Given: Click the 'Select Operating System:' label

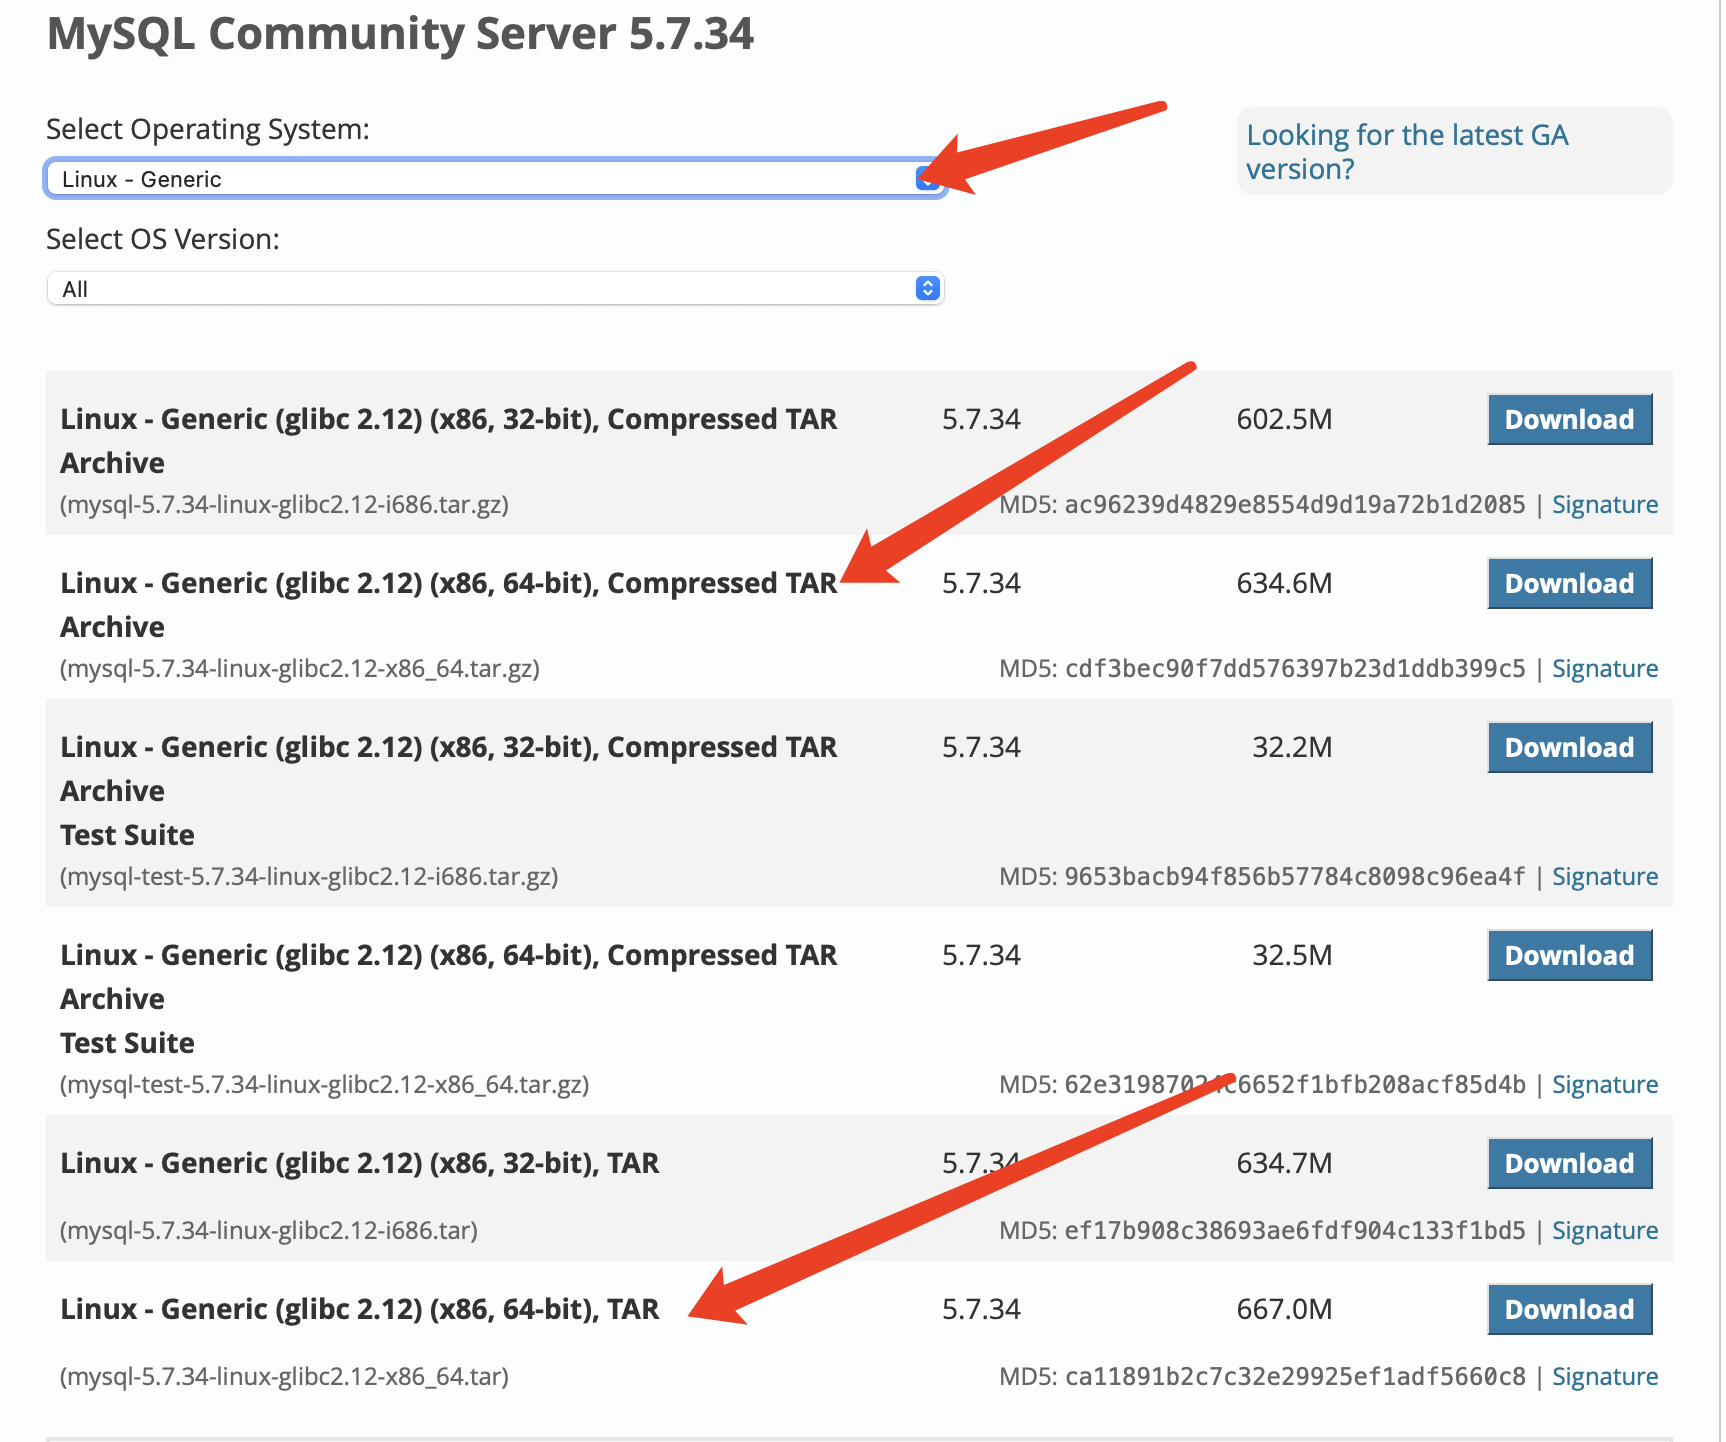Looking at the screenshot, I should 208,130.
